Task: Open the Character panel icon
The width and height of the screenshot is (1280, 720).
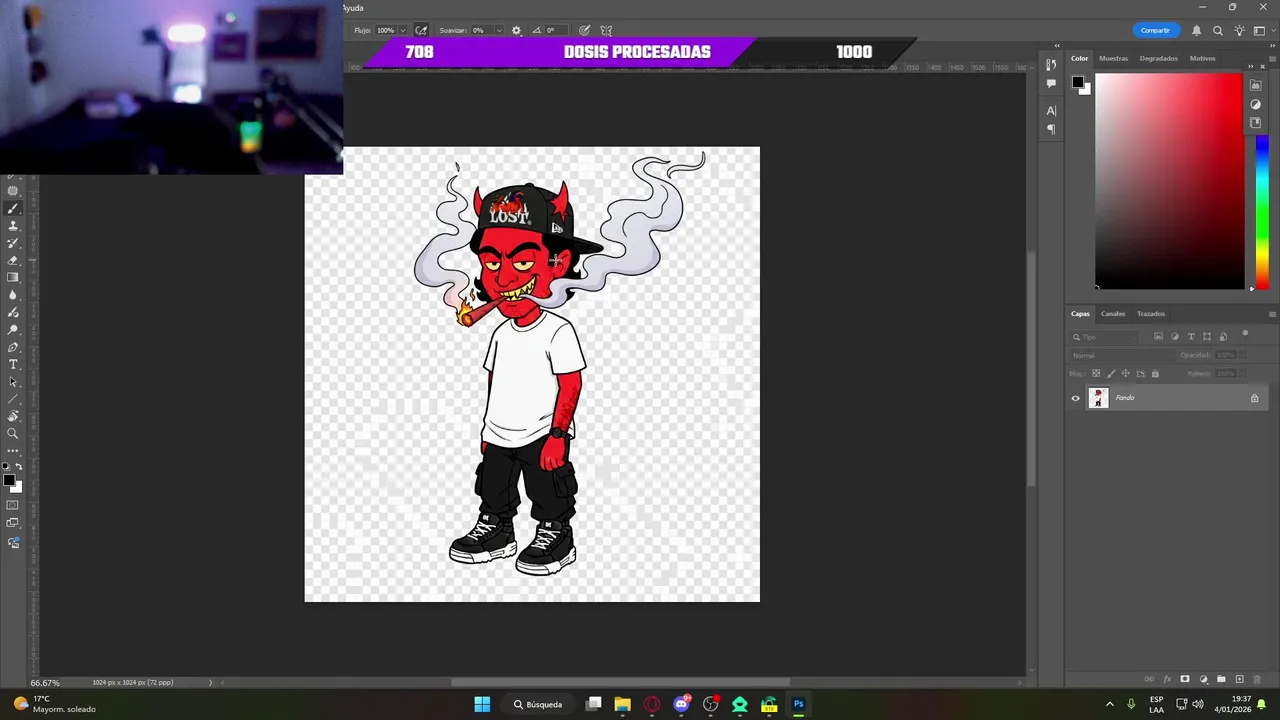Action: (1051, 111)
